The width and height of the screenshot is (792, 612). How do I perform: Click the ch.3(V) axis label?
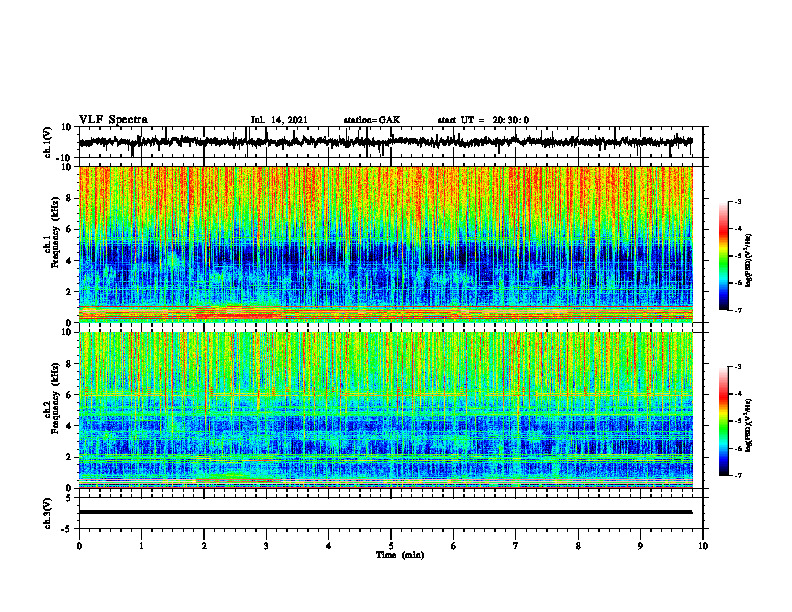click(x=48, y=513)
